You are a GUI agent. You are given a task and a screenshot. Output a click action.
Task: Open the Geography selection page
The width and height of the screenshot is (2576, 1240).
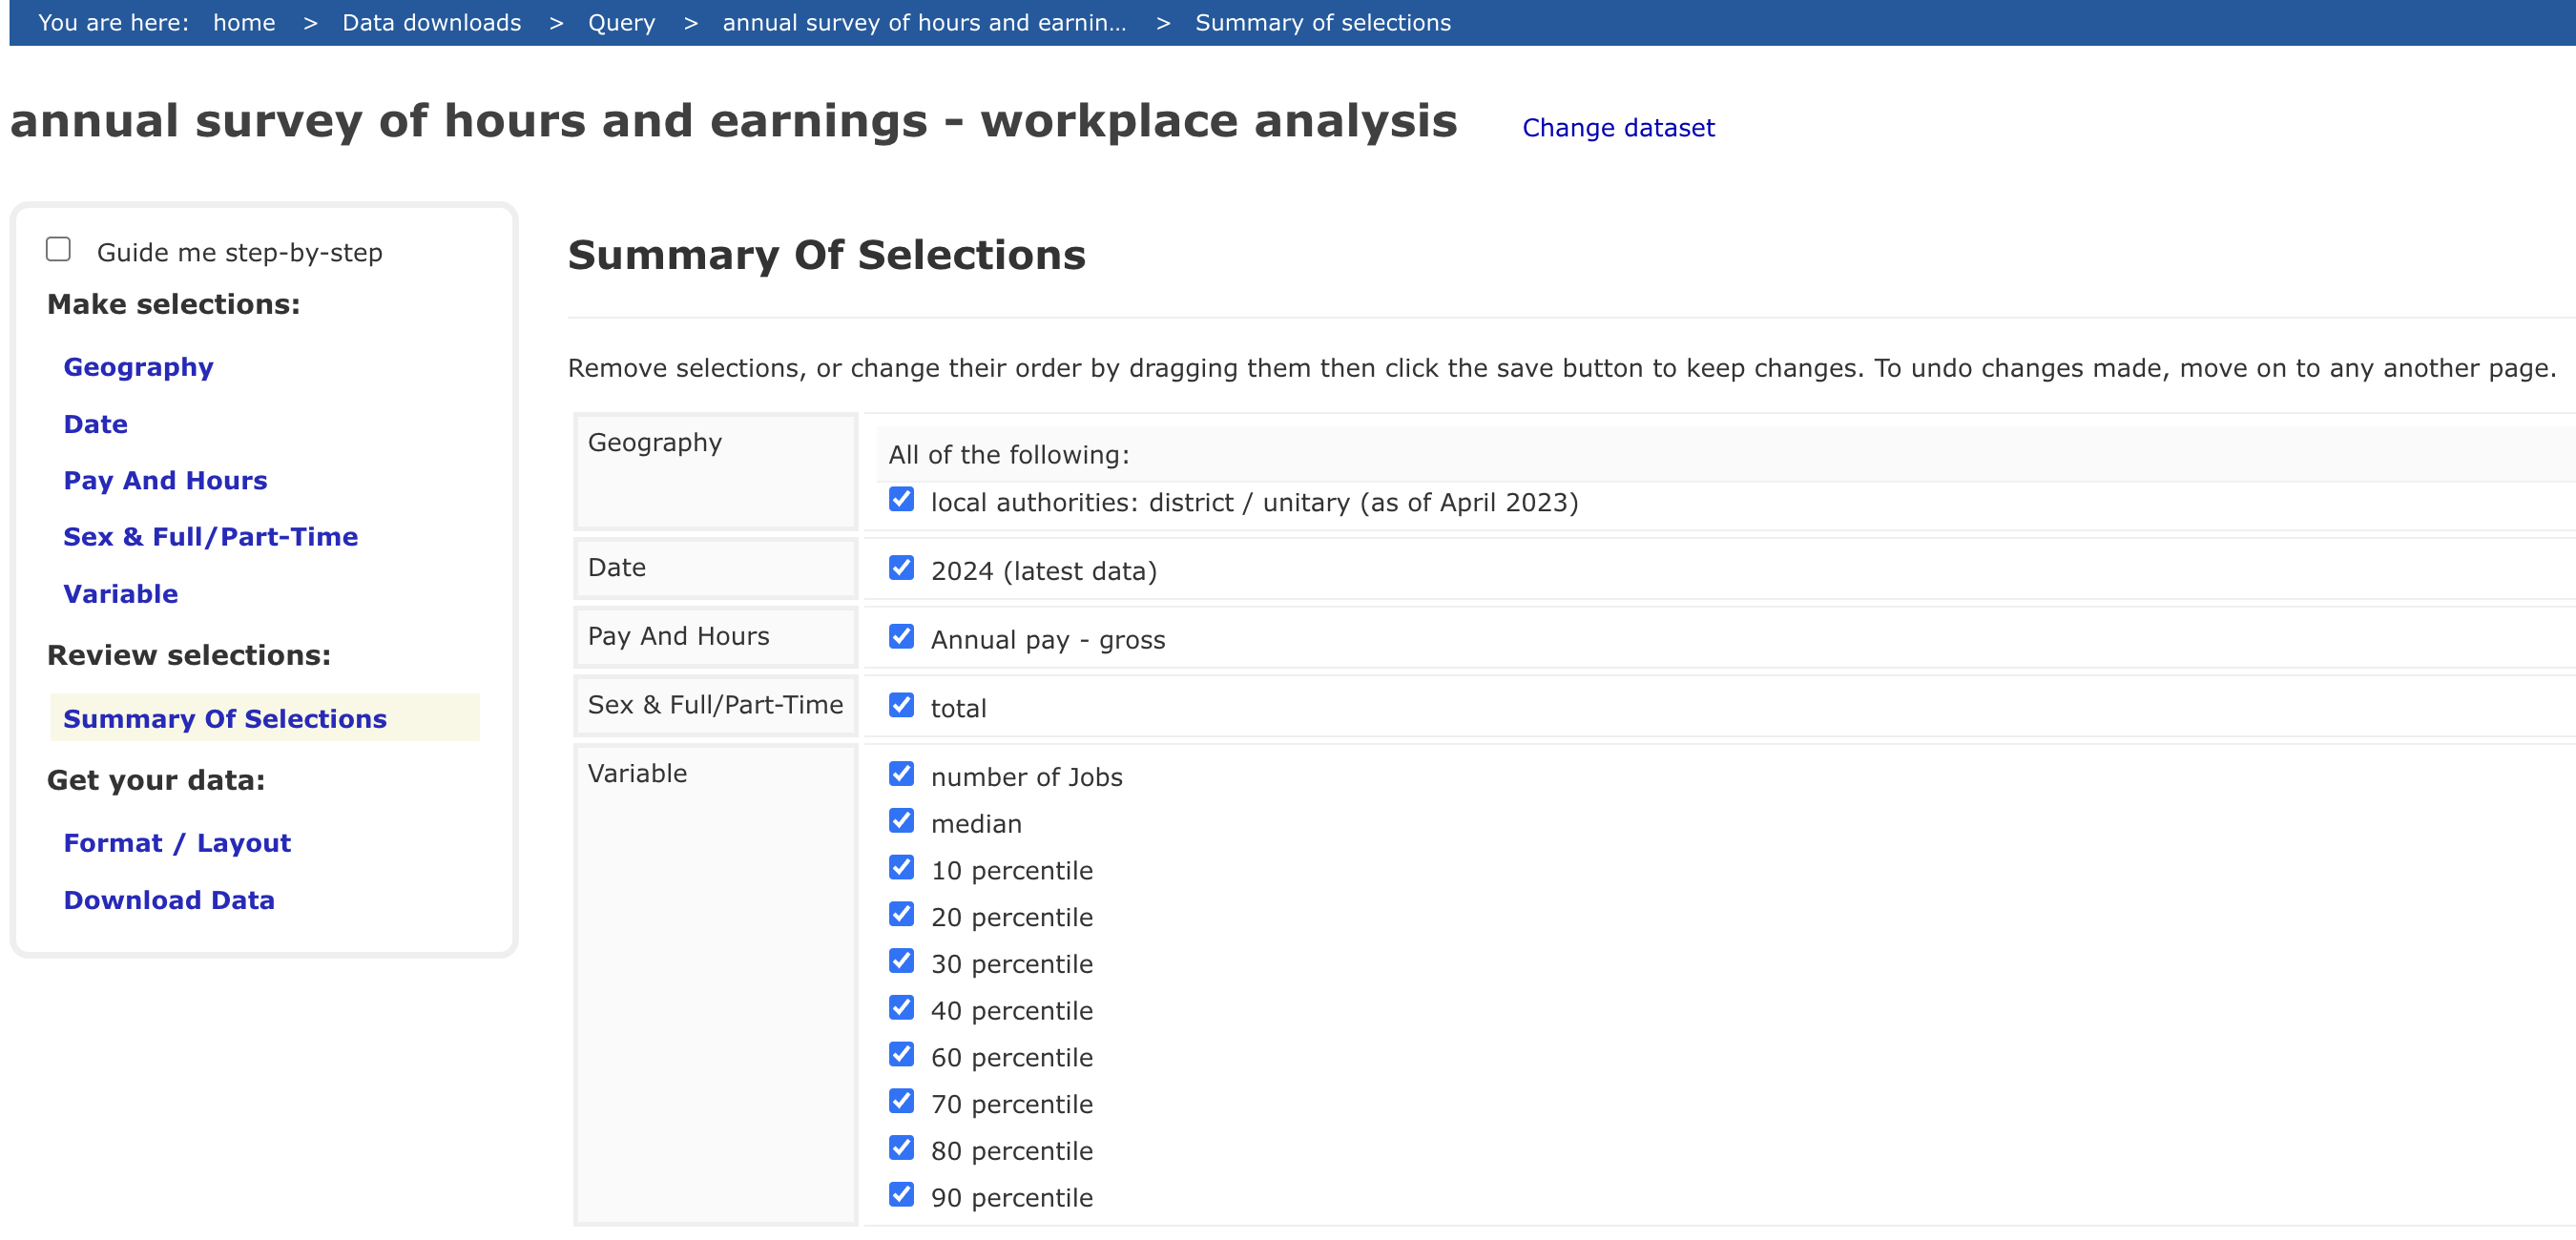(138, 367)
